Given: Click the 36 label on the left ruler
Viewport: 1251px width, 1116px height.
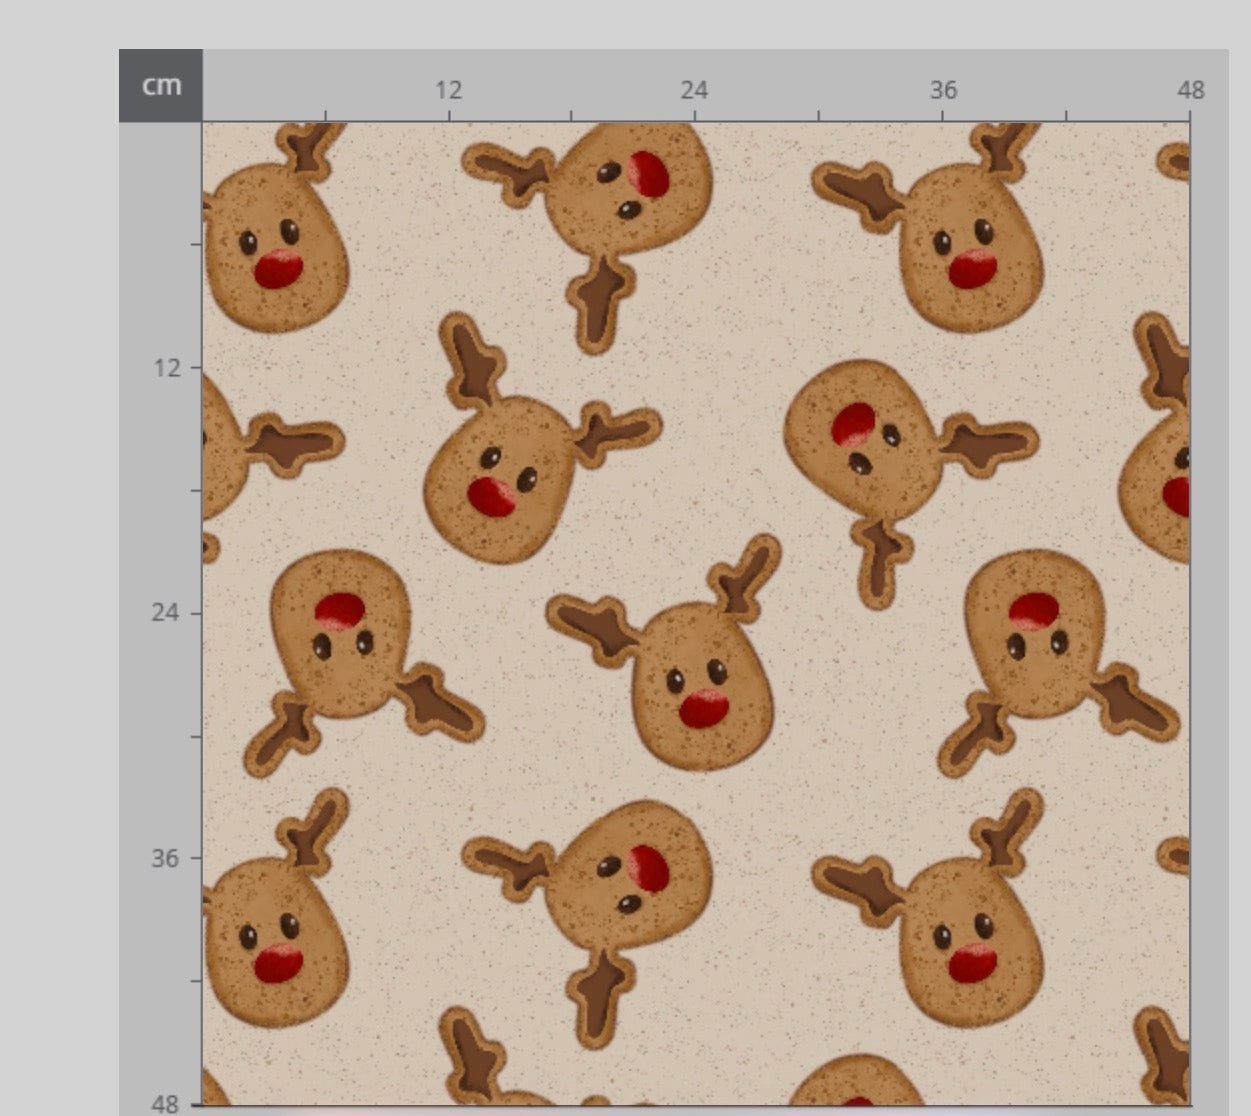Looking at the screenshot, I should 166,858.
